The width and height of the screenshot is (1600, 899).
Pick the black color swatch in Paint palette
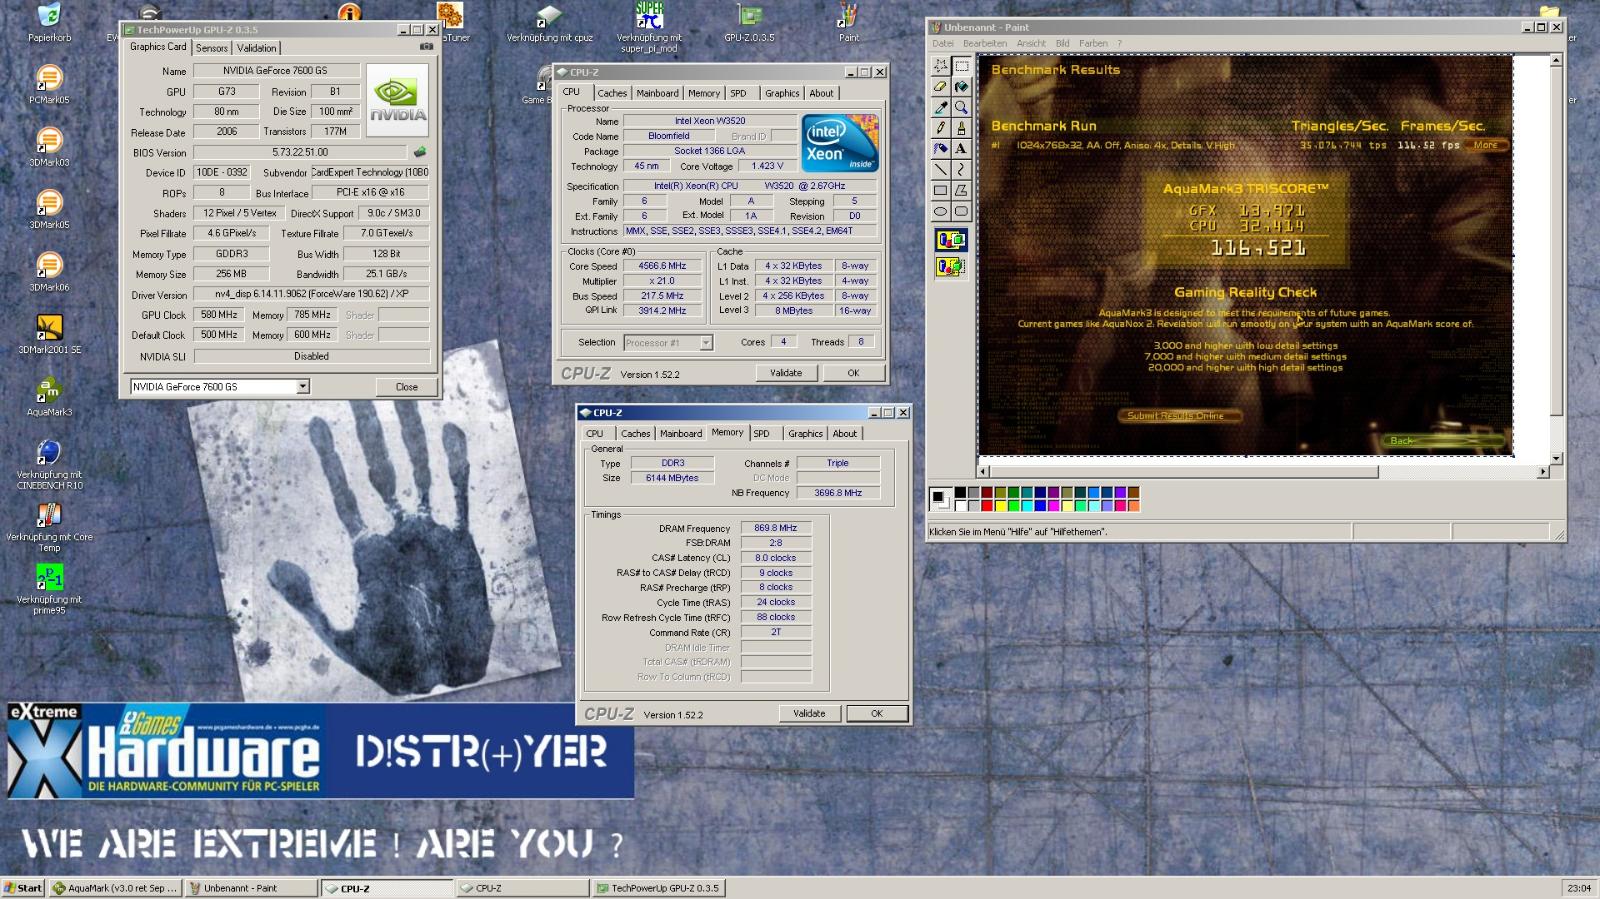tap(960, 493)
